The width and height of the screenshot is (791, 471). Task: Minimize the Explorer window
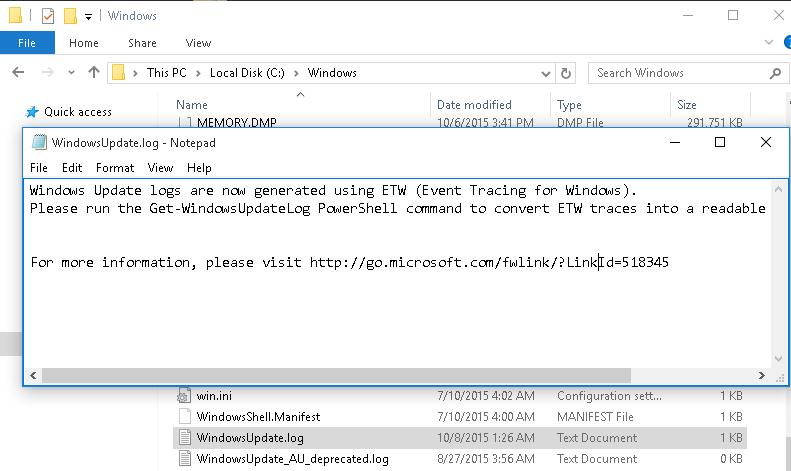point(688,16)
